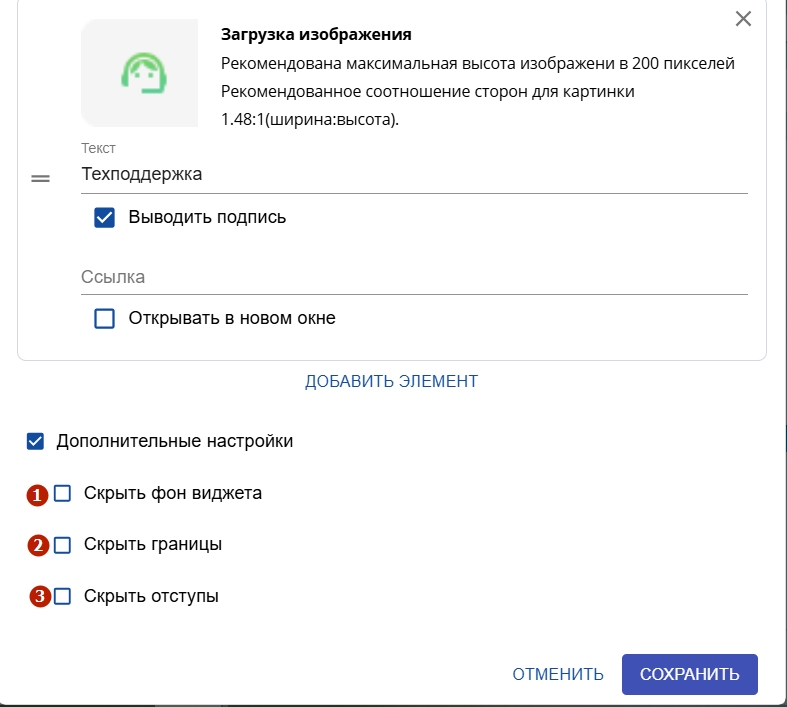787x707 pixels.
Task: Click the Загрузка изображения heading
Action: pos(316,35)
